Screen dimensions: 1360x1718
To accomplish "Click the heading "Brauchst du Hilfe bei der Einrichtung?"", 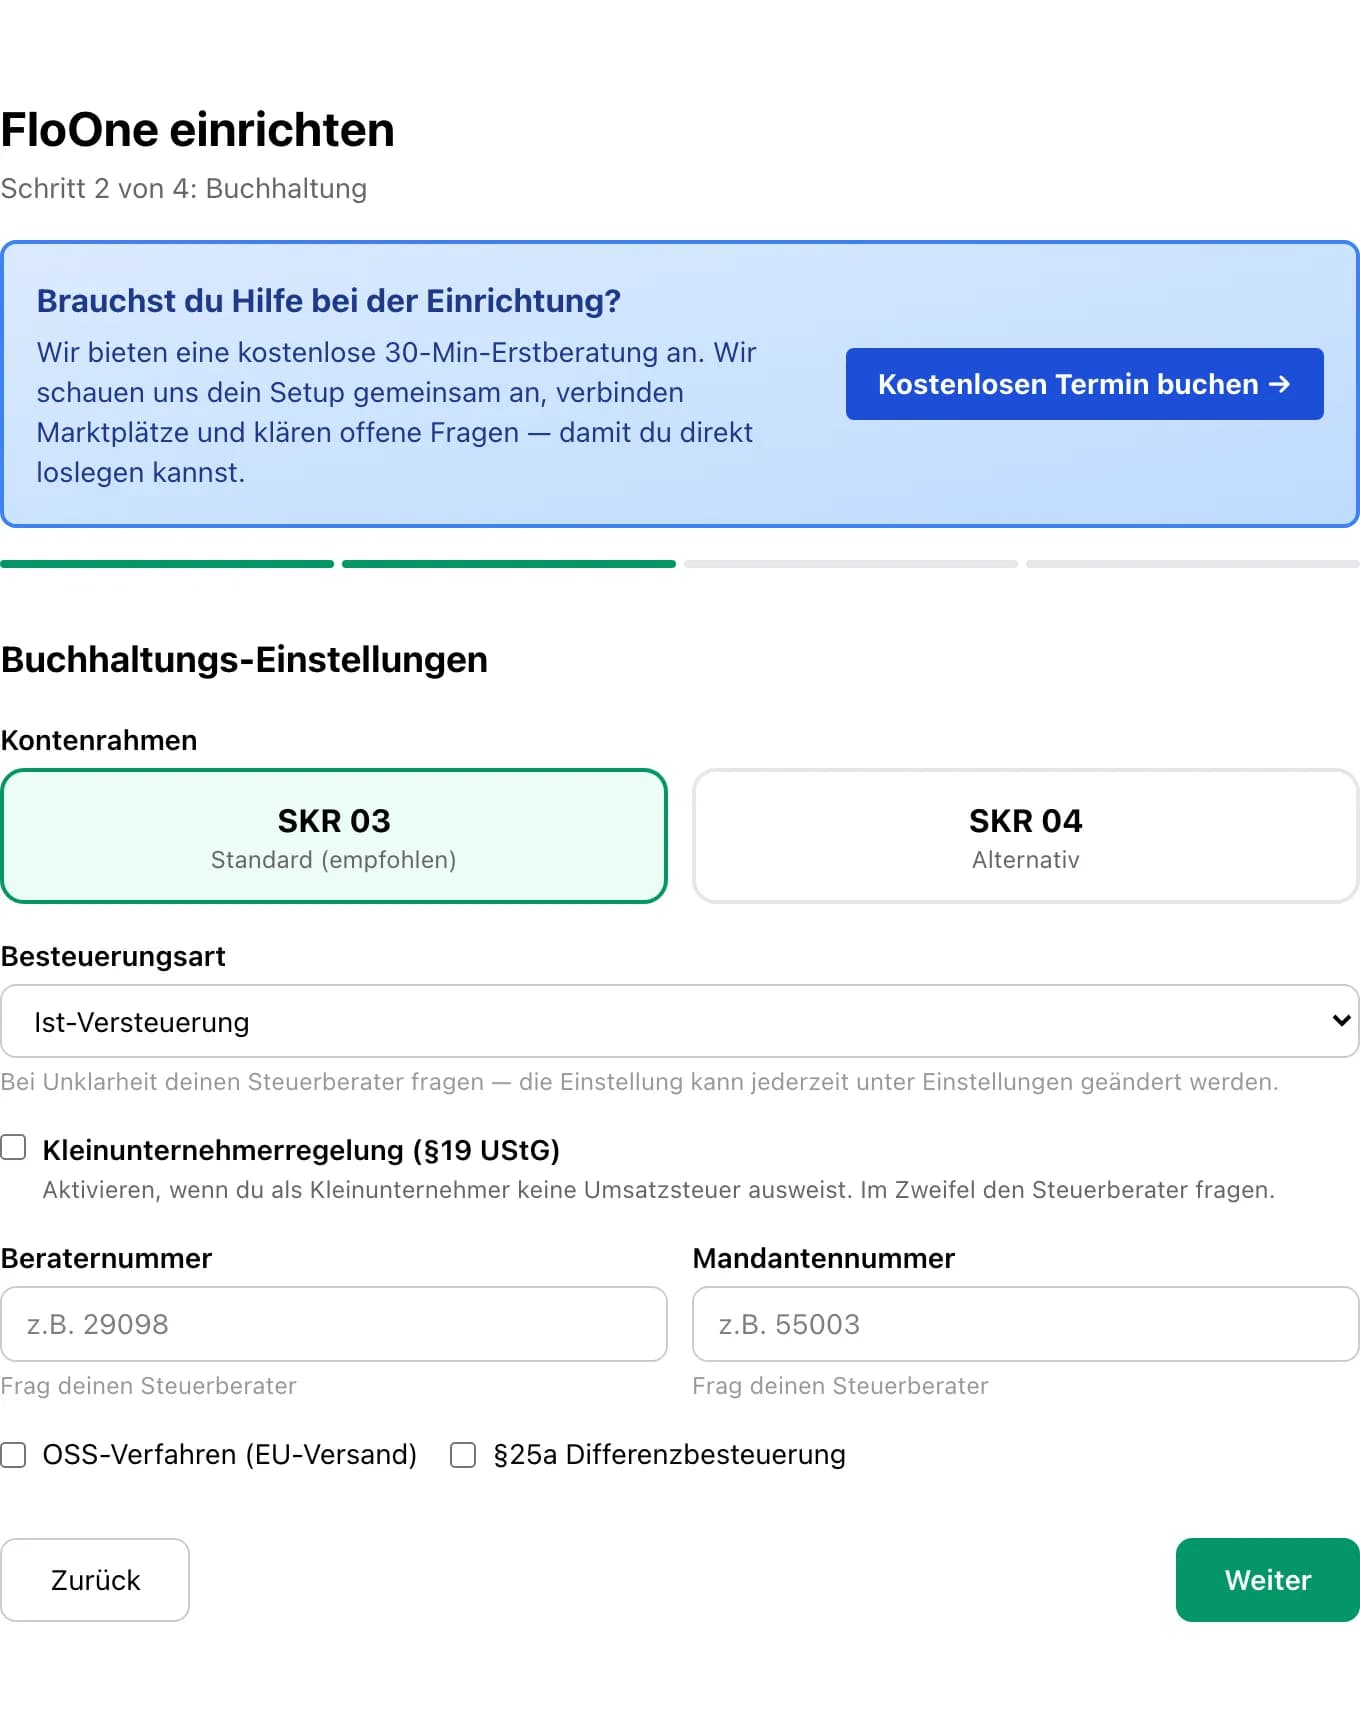I will coord(329,301).
